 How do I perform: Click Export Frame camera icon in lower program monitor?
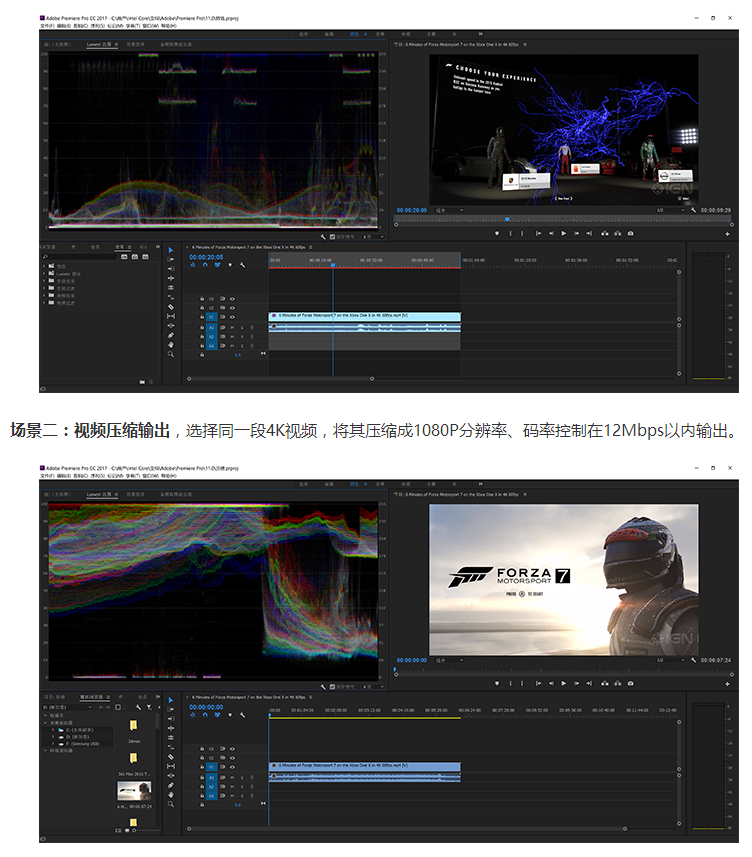631,683
